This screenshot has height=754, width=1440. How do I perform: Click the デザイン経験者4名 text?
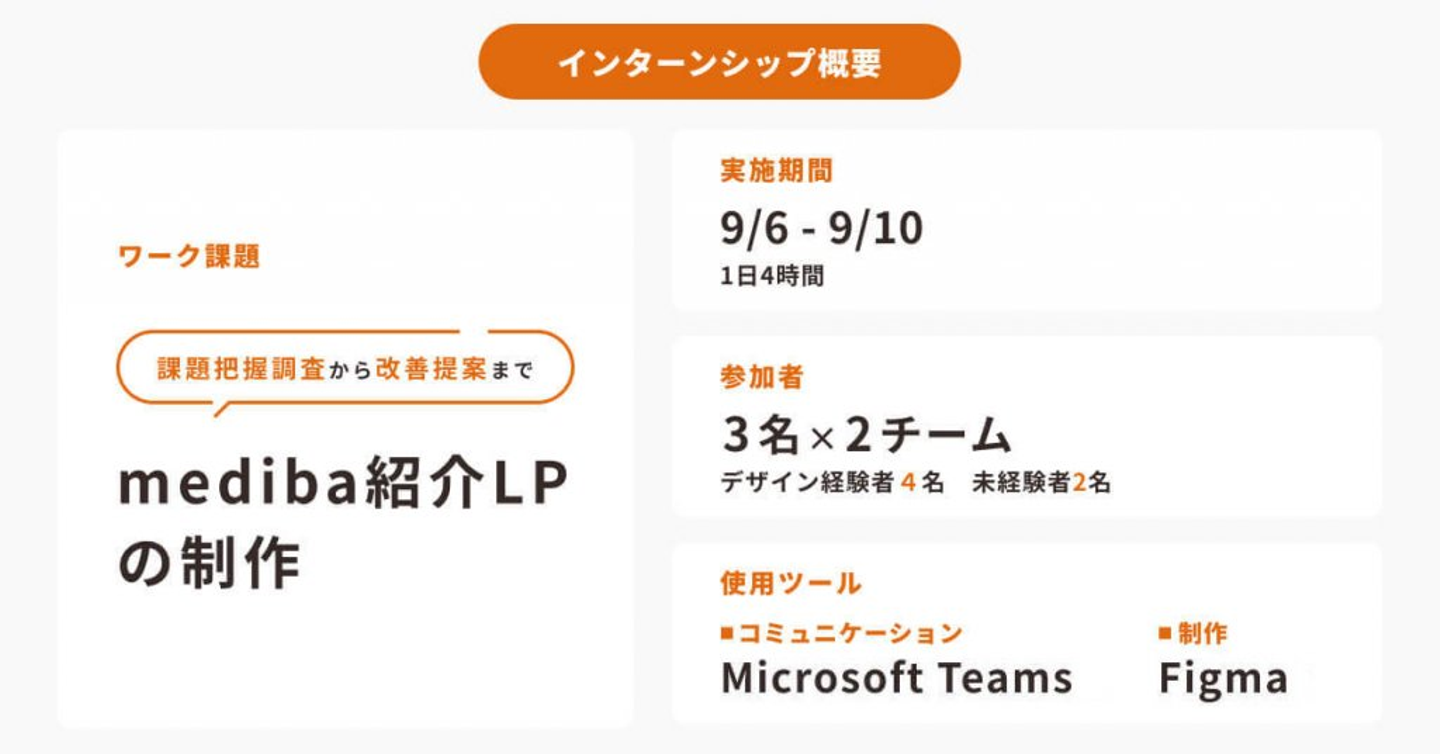point(832,483)
